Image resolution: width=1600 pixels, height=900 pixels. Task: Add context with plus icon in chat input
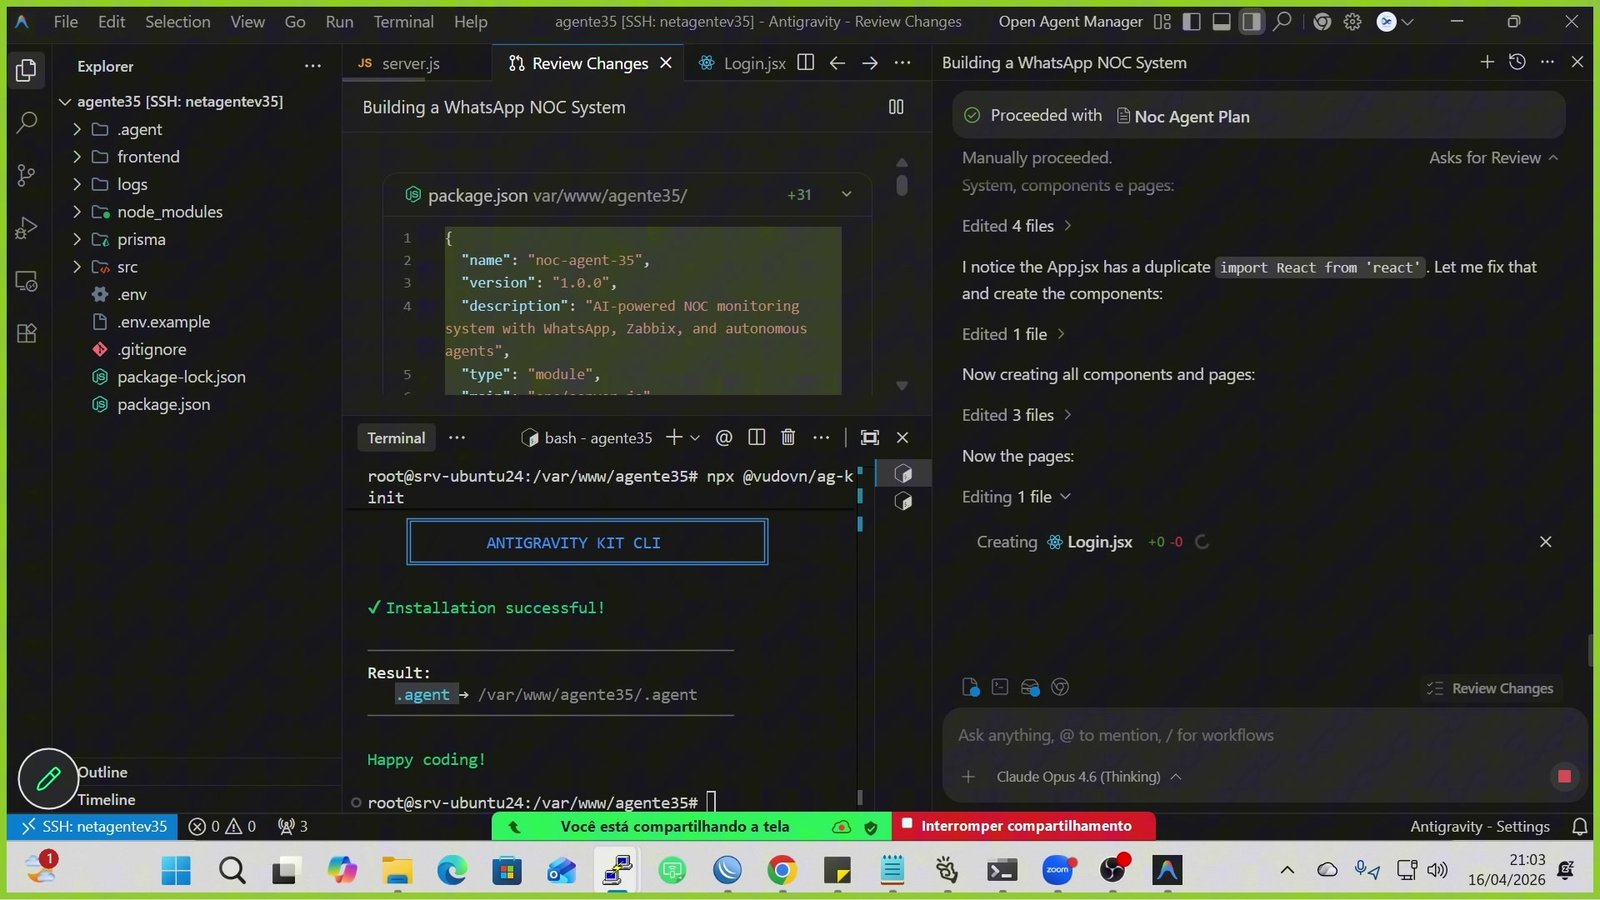pyautogui.click(x=968, y=776)
